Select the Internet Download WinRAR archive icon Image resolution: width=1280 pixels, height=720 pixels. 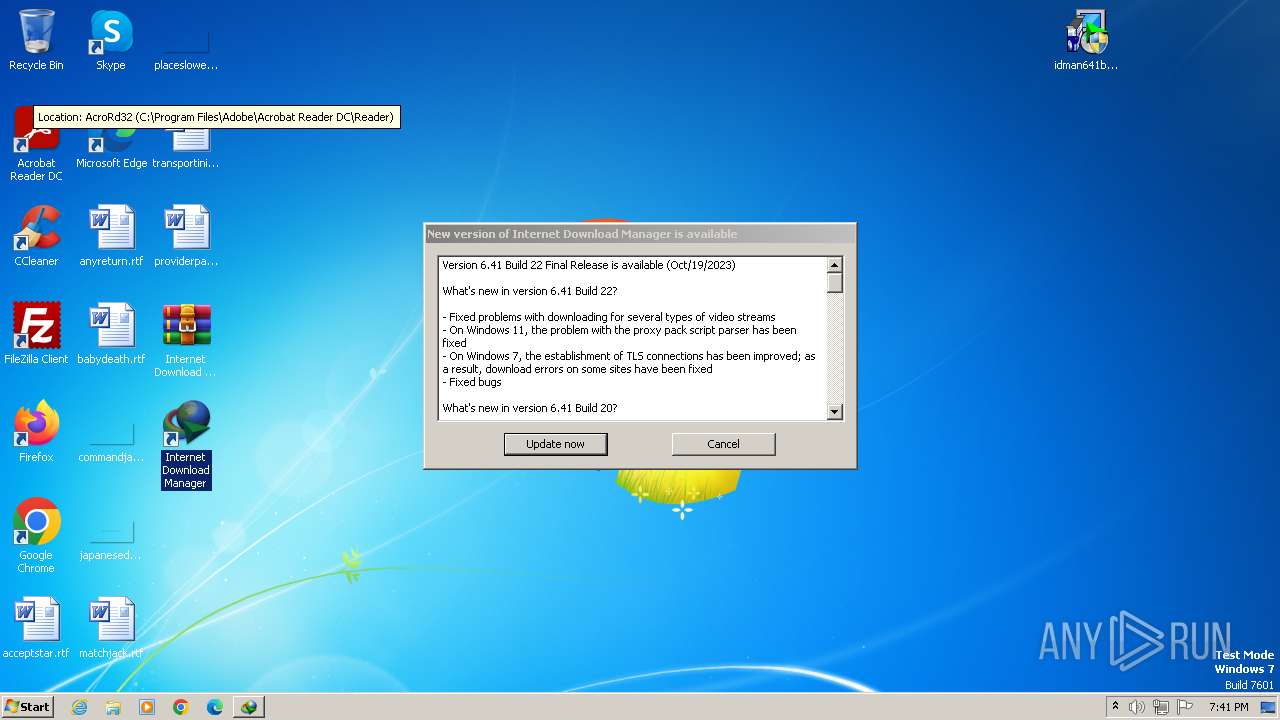coord(186,340)
